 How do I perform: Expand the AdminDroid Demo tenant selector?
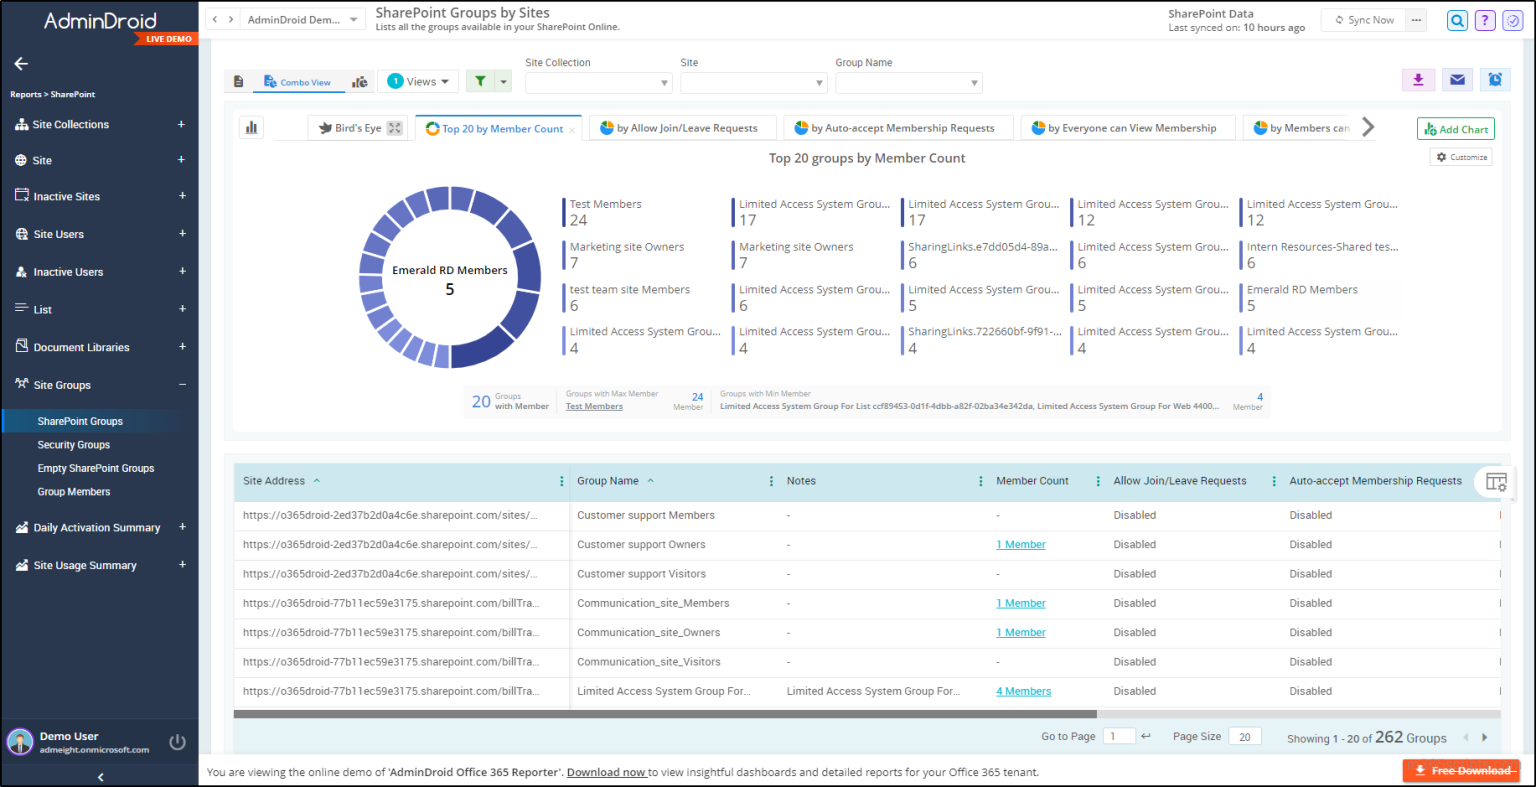pyautogui.click(x=302, y=18)
